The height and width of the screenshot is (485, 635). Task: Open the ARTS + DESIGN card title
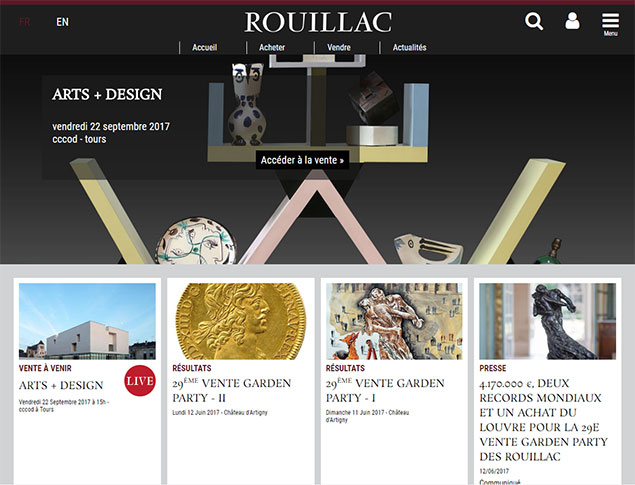(61, 385)
